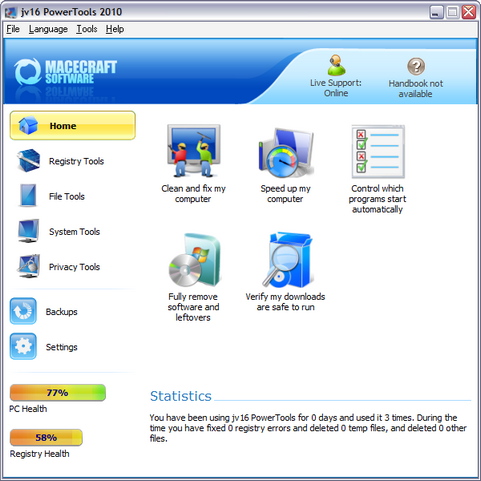Click the Privacy Tools padlock icon
Image resolution: width=481 pixels, height=481 pixels.
[29, 266]
